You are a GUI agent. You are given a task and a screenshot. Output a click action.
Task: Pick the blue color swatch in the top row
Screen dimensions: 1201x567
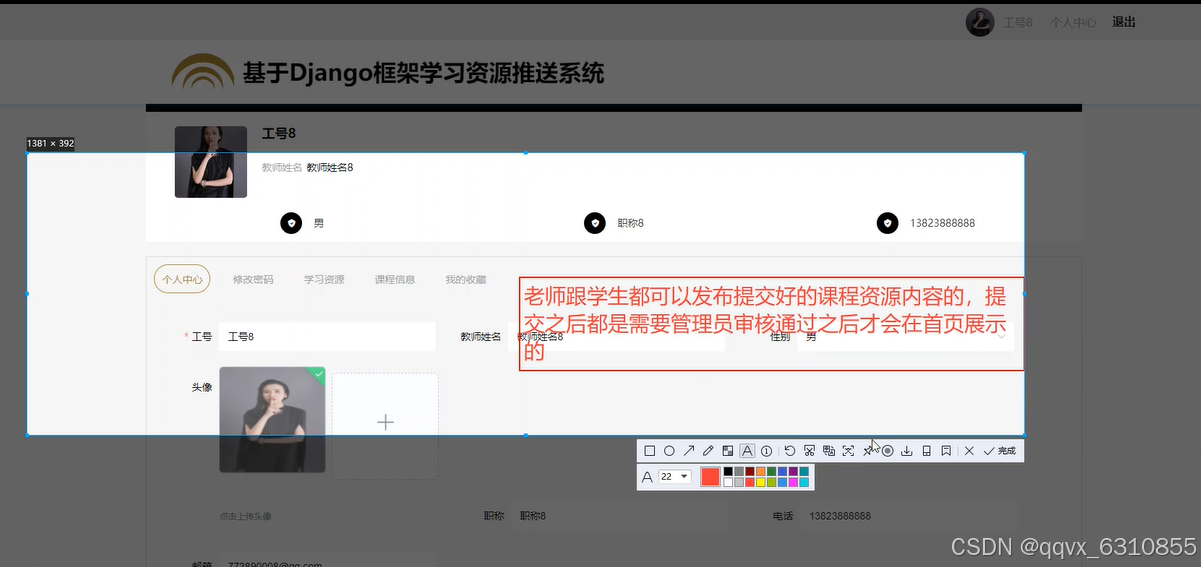pyautogui.click(x=782, y=471)
